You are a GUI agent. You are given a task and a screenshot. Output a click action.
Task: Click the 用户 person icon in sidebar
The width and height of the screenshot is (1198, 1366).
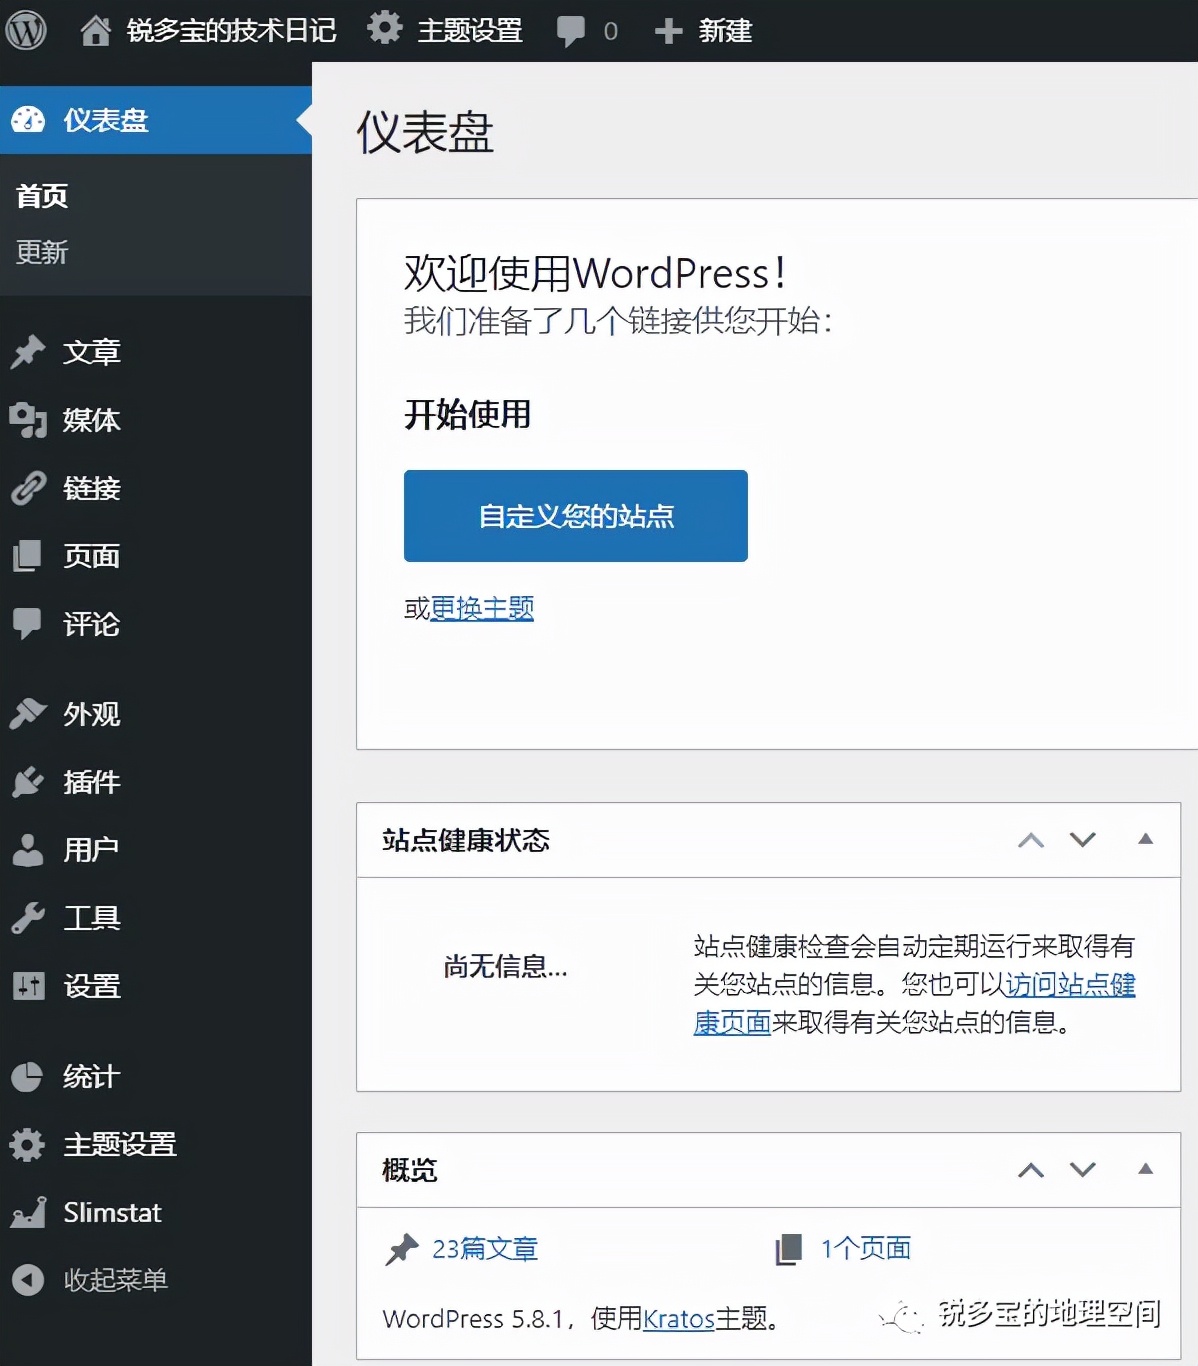28,849
